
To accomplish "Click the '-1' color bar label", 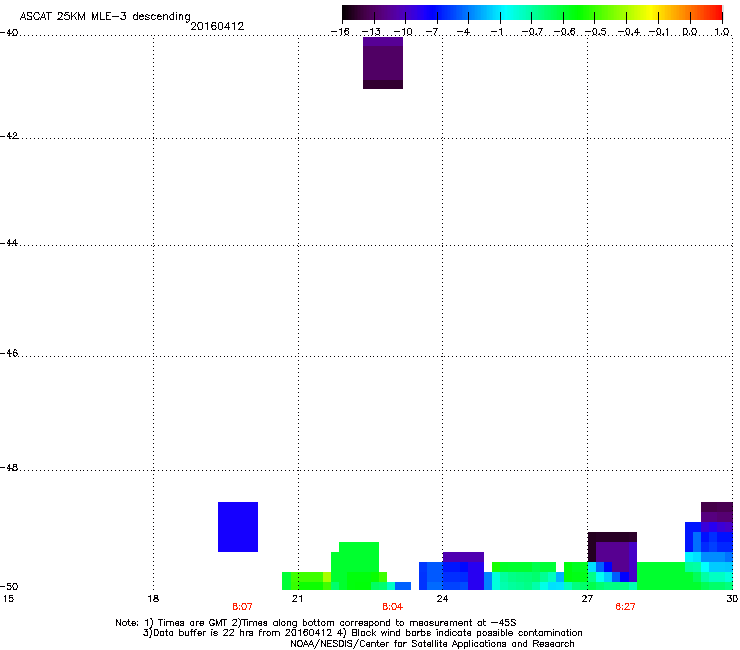I will [x=497, y=32].
